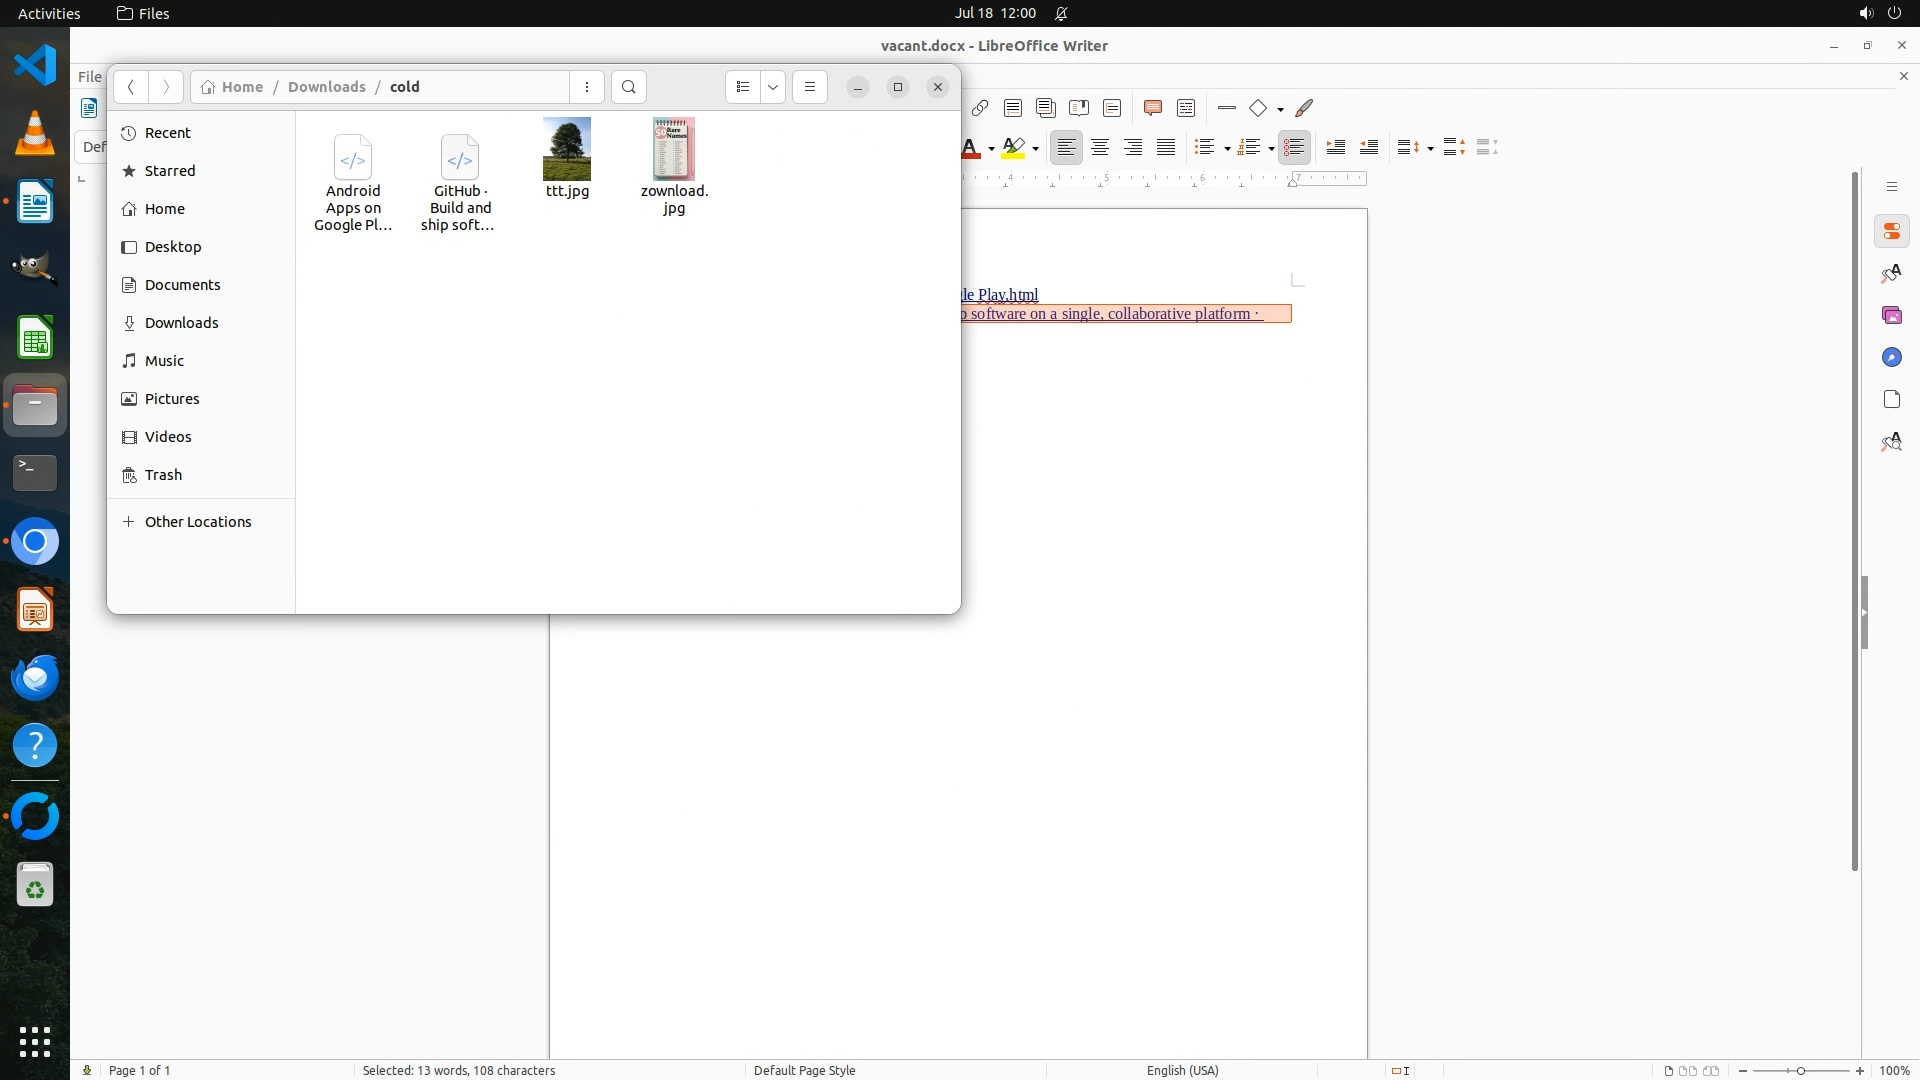This screenshot has height=1080, width=1920.
Task: Click the search icon in Files
Action: pyautogui.click(x=629, y=87)
